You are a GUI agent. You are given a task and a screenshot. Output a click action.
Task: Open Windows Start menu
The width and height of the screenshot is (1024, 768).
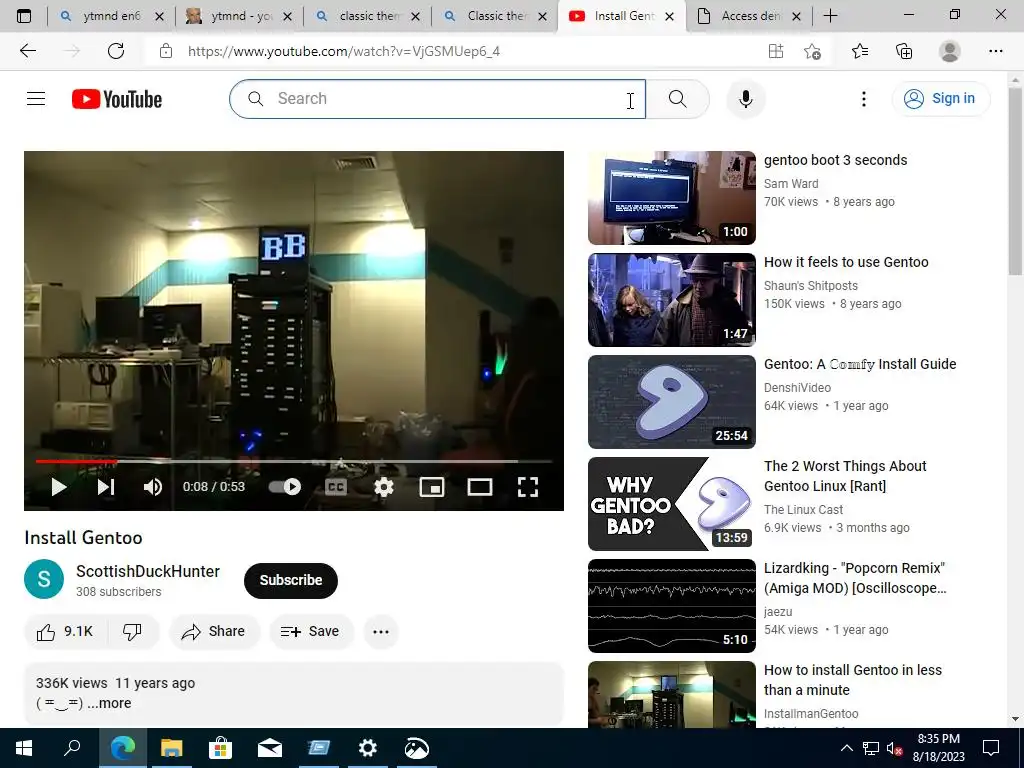click(24, 748)
